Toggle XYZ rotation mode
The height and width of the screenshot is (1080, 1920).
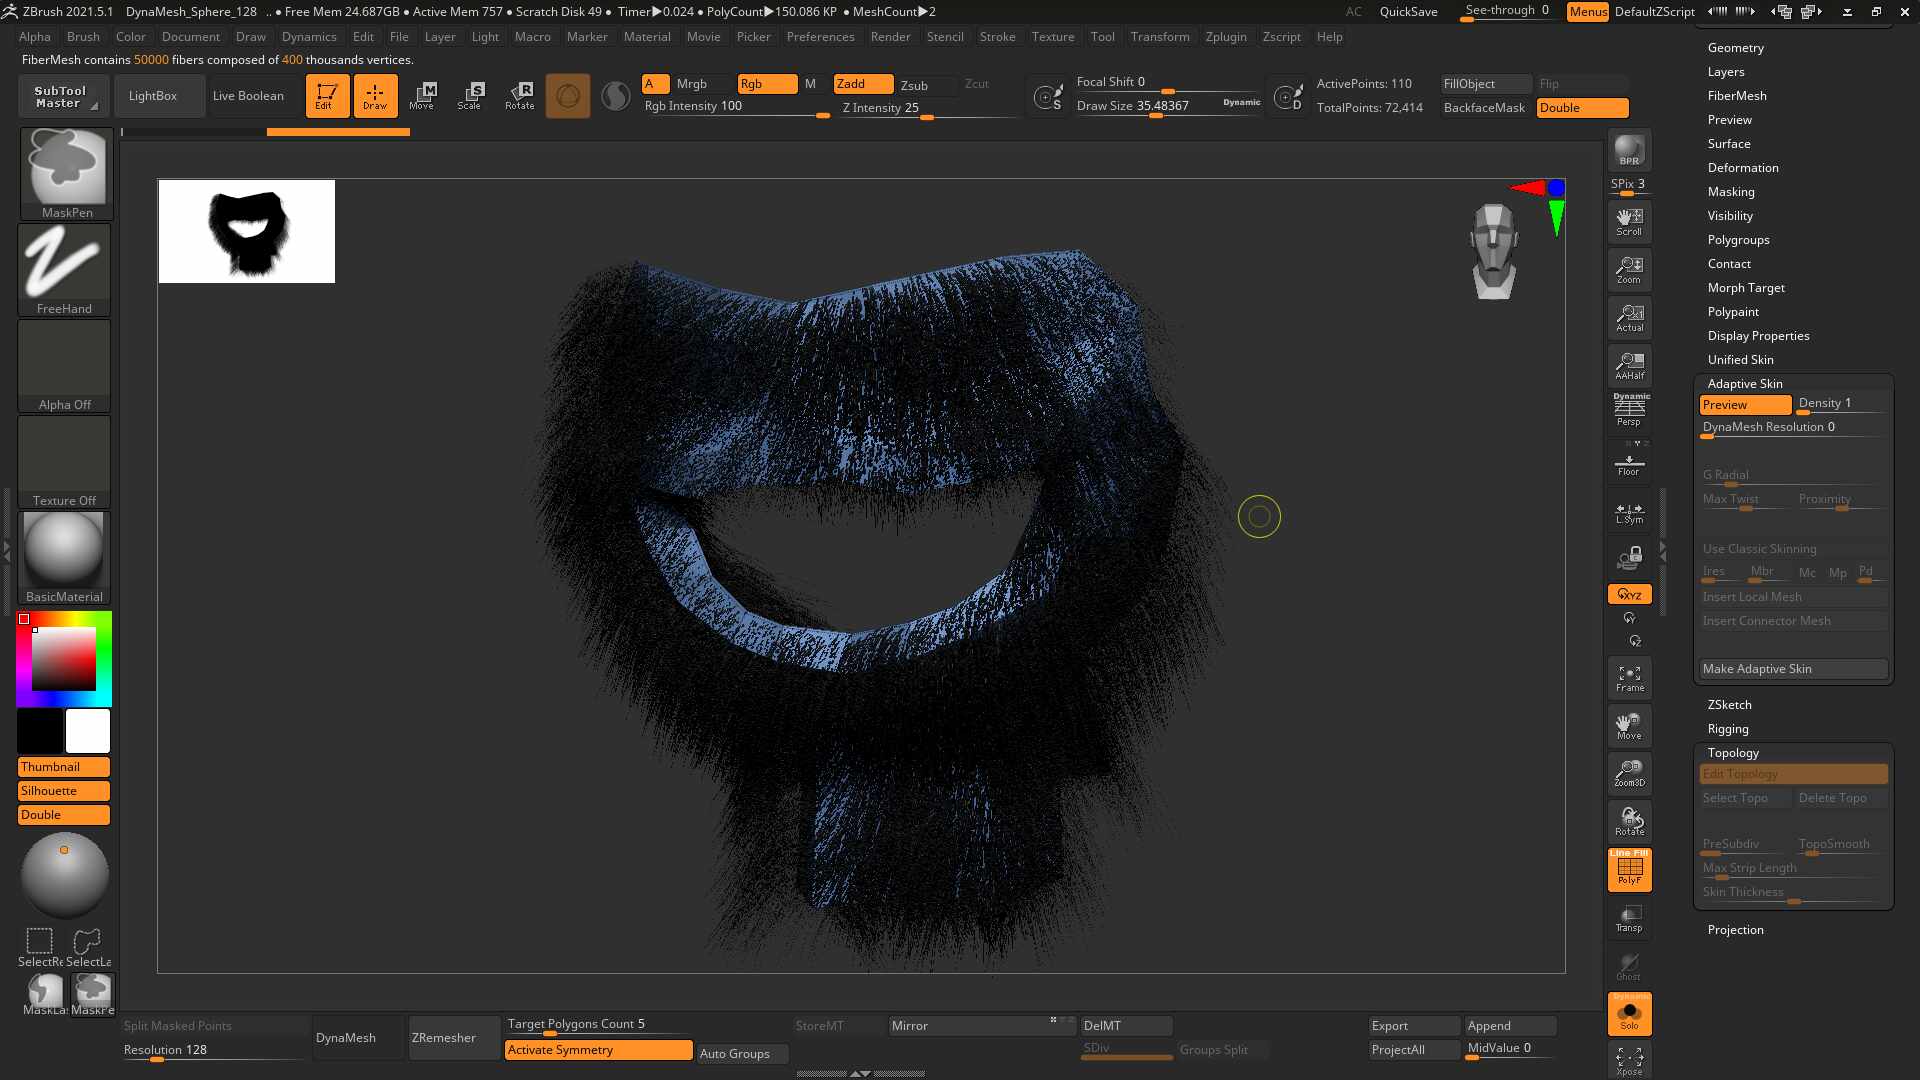(x=1629, y=594)
